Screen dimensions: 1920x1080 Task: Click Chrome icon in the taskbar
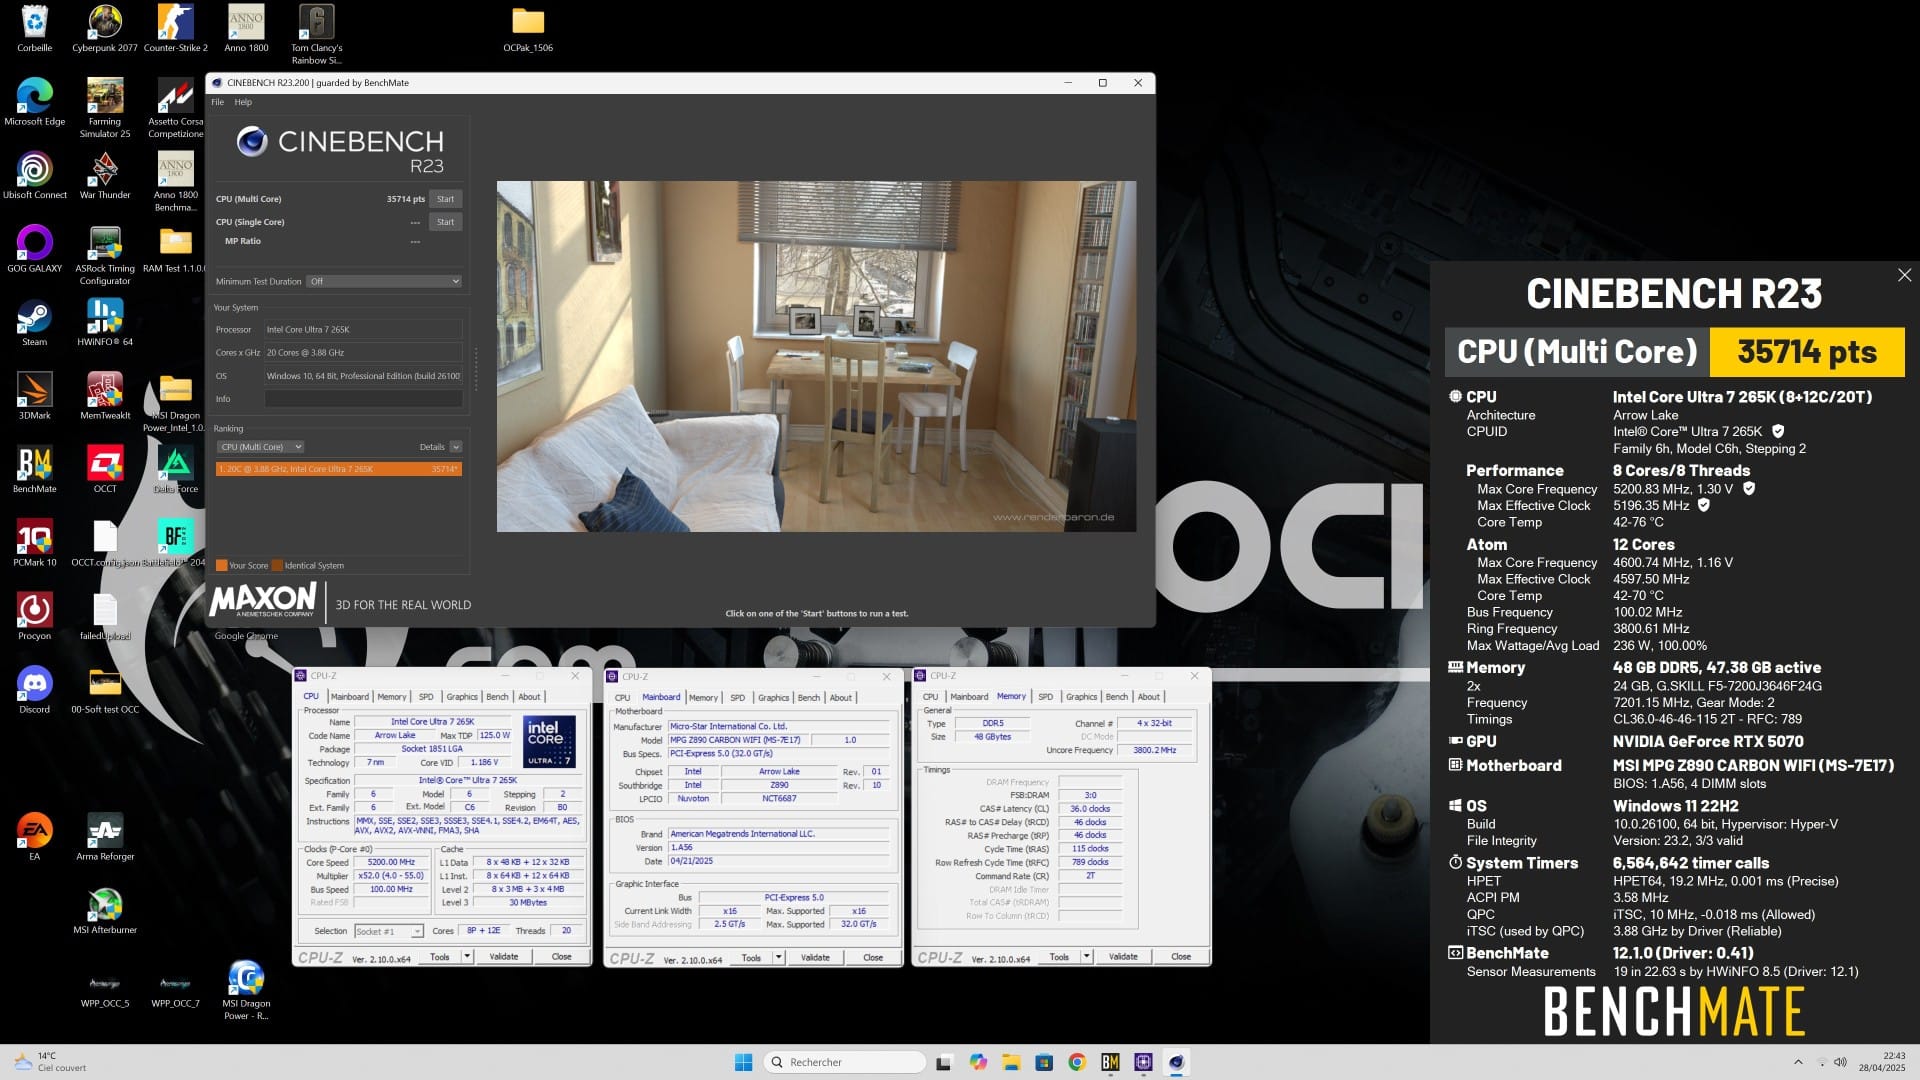coord(1077,1062)
